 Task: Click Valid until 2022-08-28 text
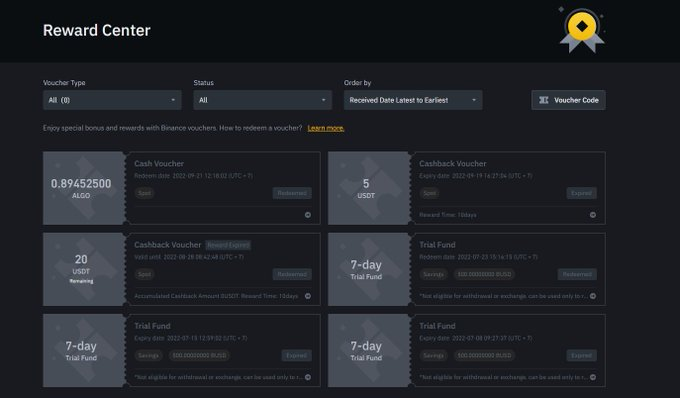tap(189, 257)
